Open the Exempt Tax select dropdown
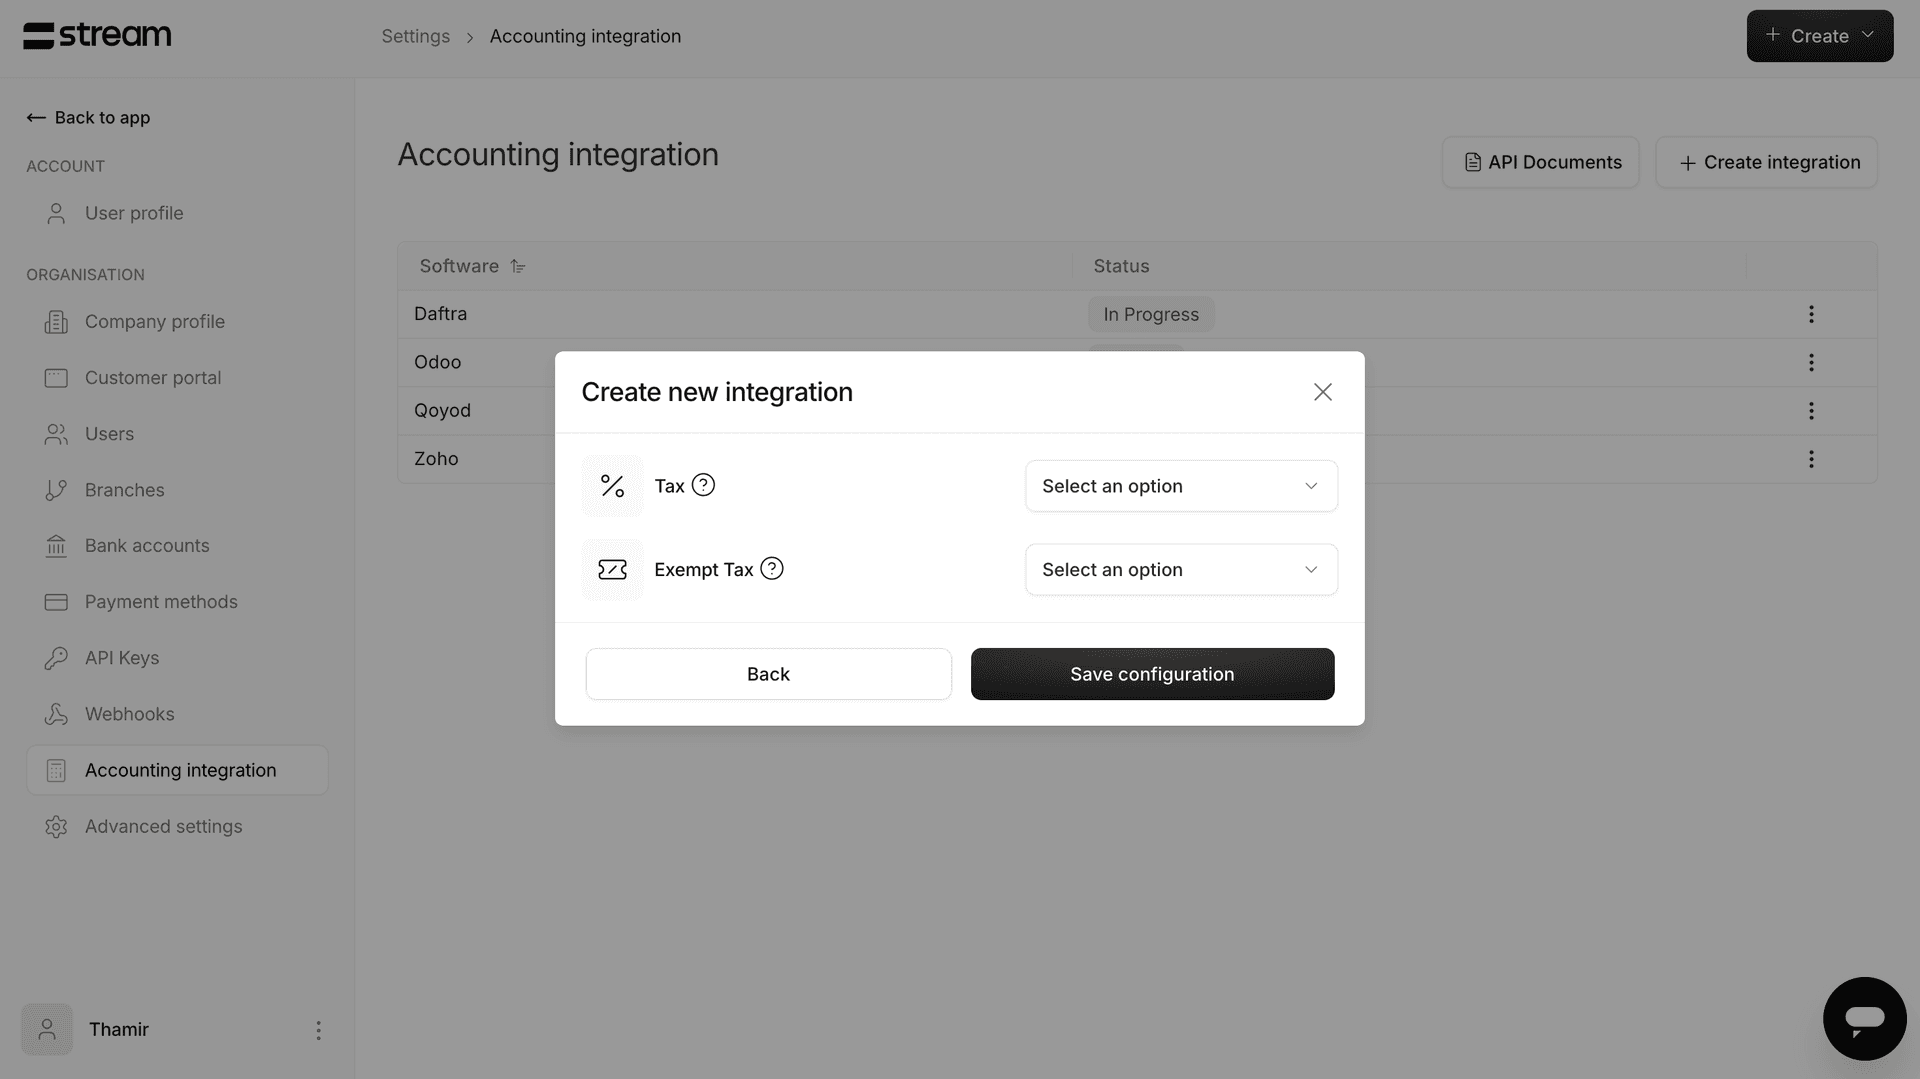This screenshot has width=1920, height=1079. tap(1181, 570)
